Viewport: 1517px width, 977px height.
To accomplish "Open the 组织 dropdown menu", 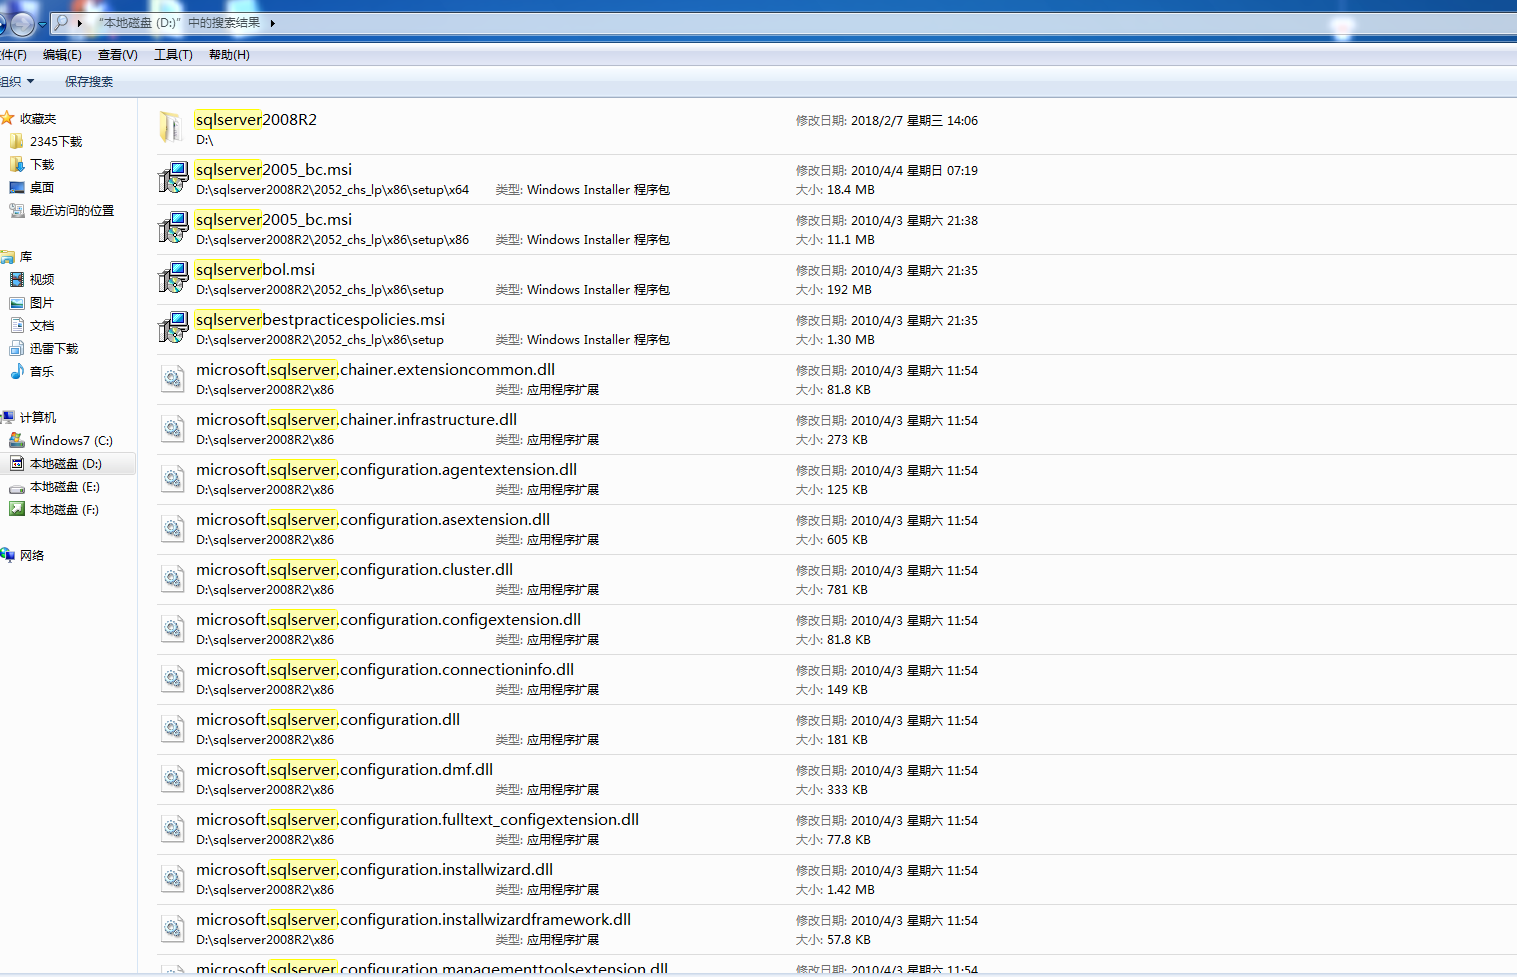I will [x=17, y=82].
